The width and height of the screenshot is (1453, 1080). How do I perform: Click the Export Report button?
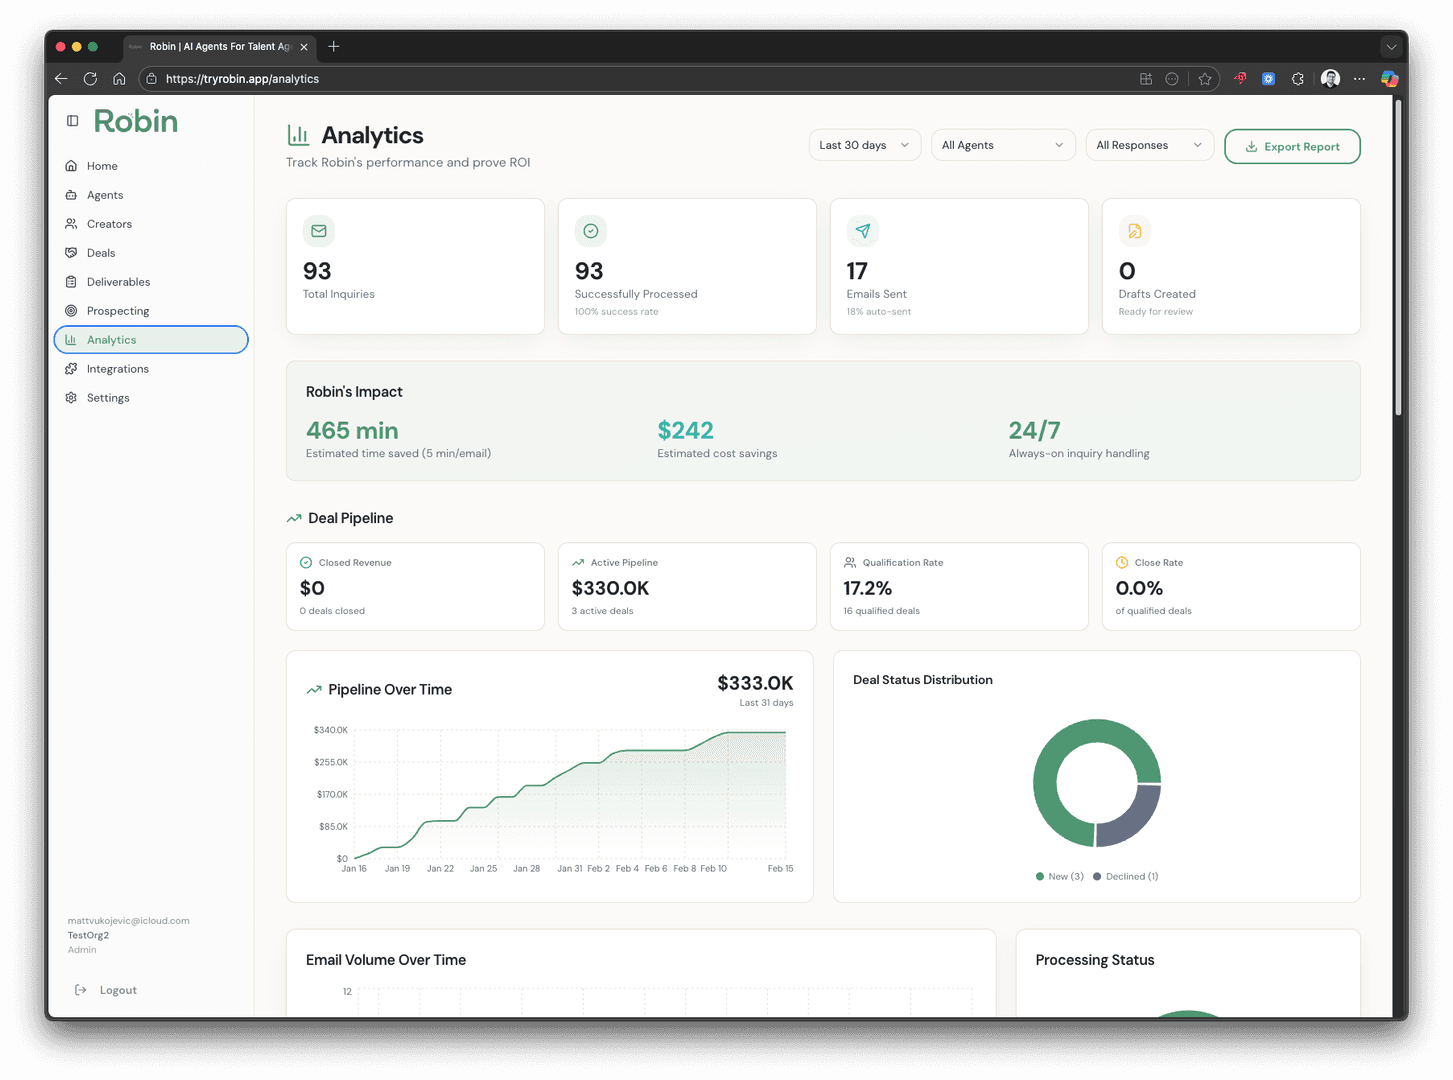pos(1292,146)
